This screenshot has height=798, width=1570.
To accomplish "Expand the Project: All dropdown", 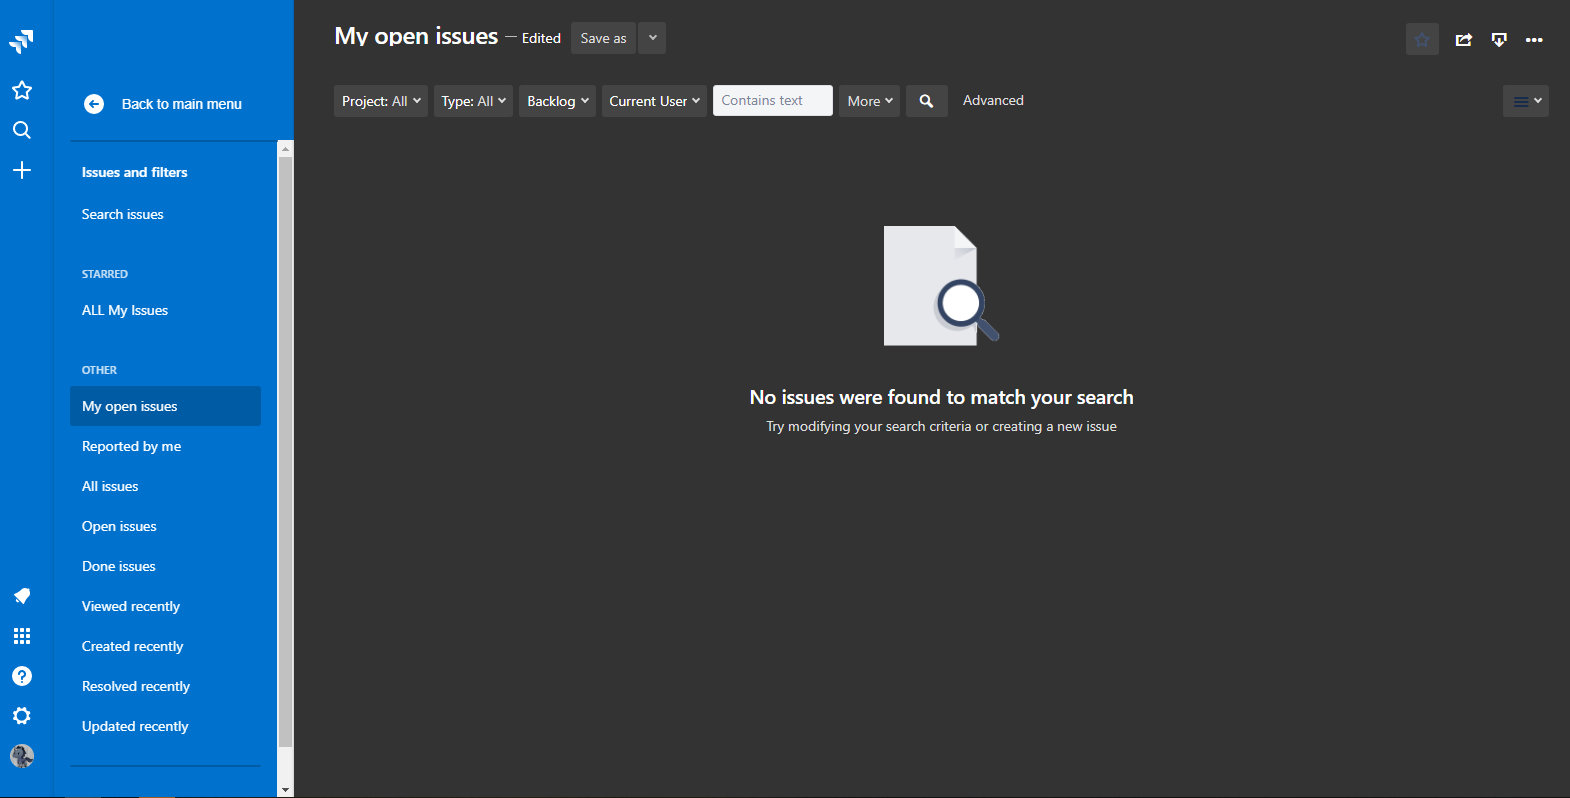I will click(x=381, y=101).
